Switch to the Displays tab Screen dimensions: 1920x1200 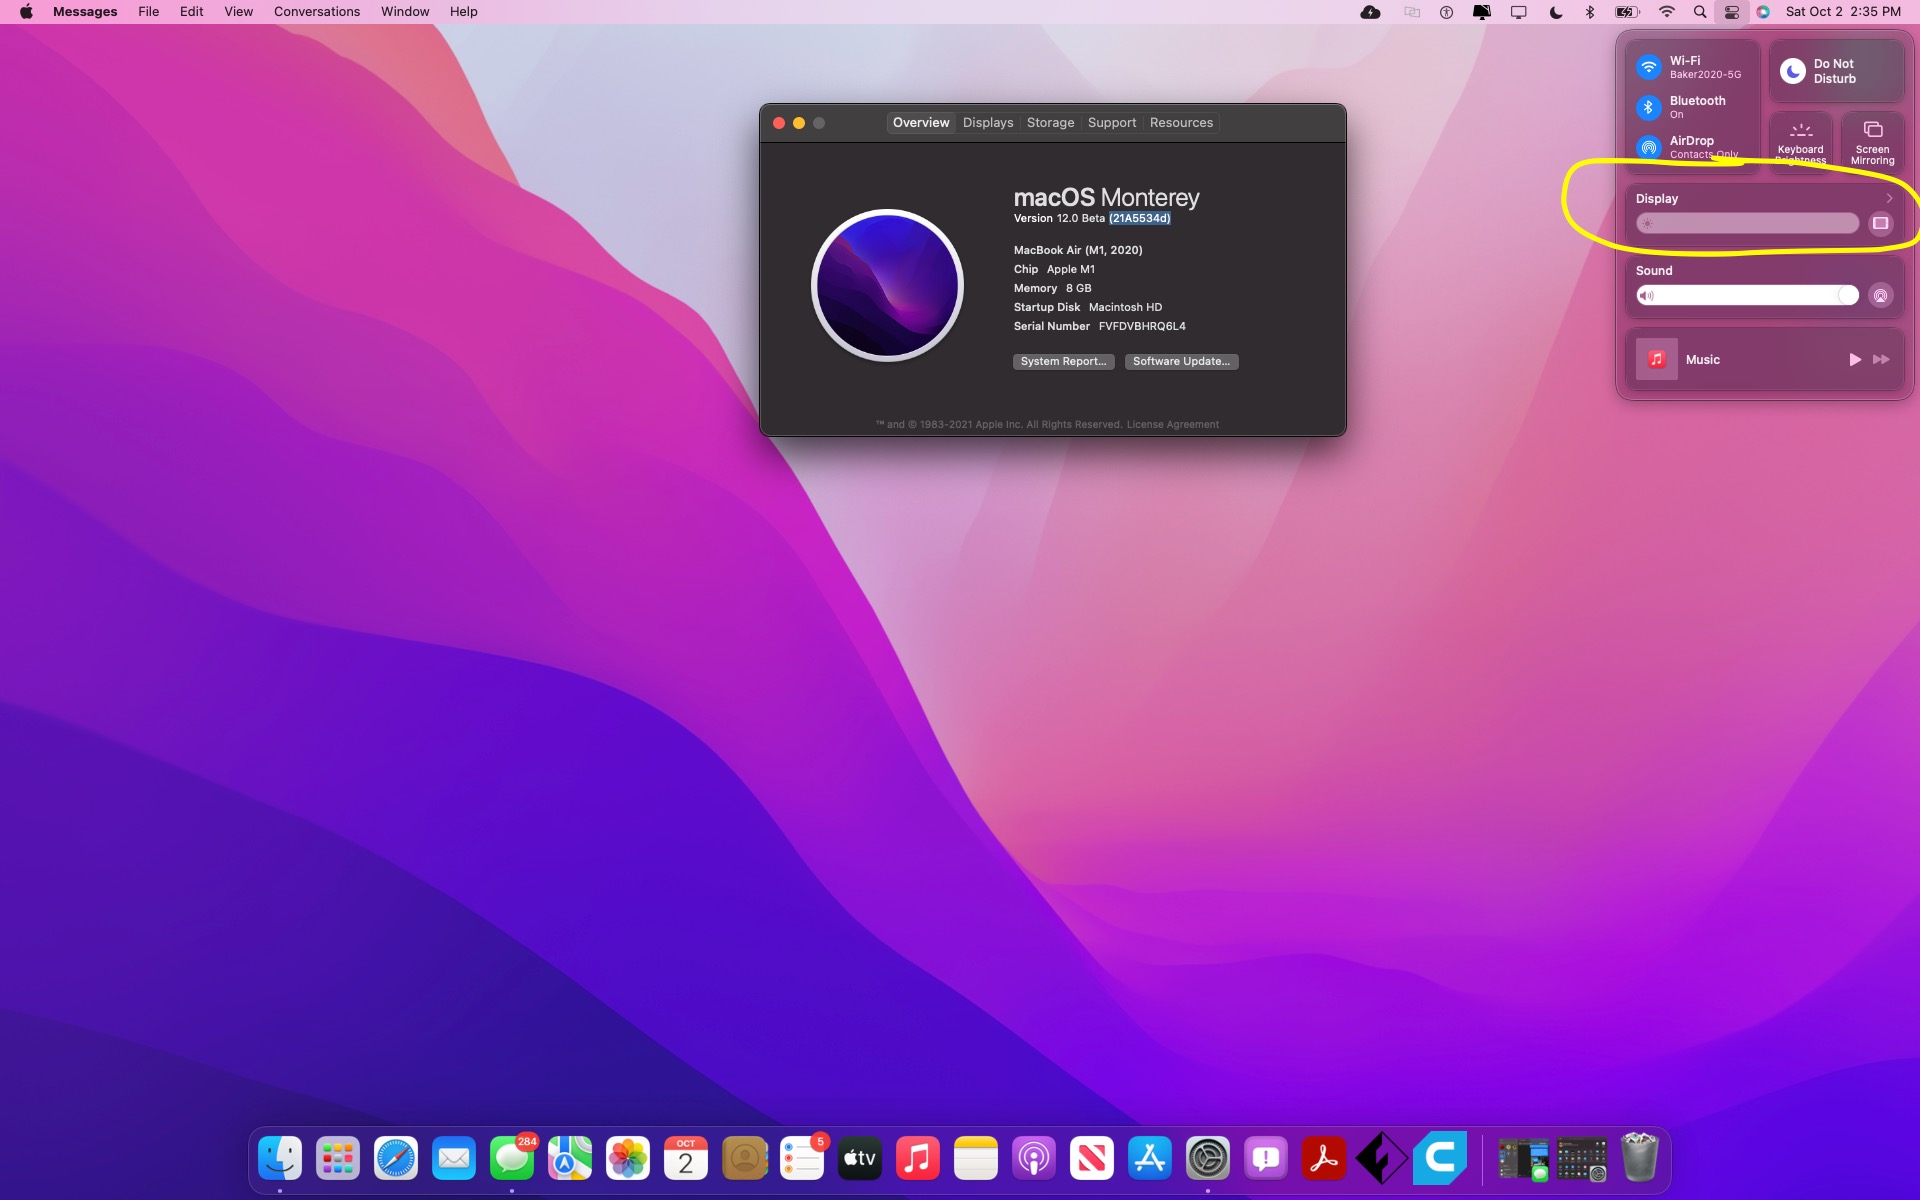987,123
